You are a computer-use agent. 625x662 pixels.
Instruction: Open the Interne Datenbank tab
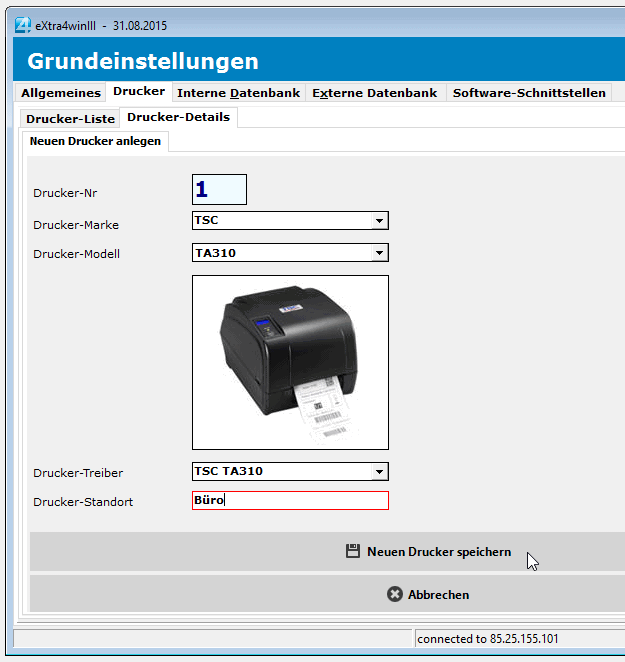(x=238, y=93)
